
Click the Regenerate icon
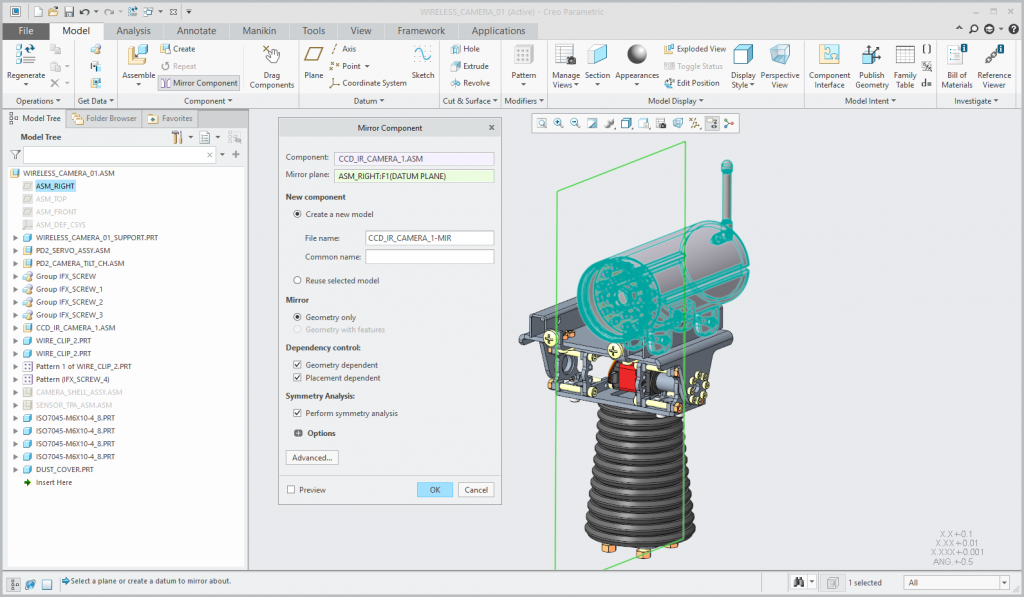tap(25, 56)
